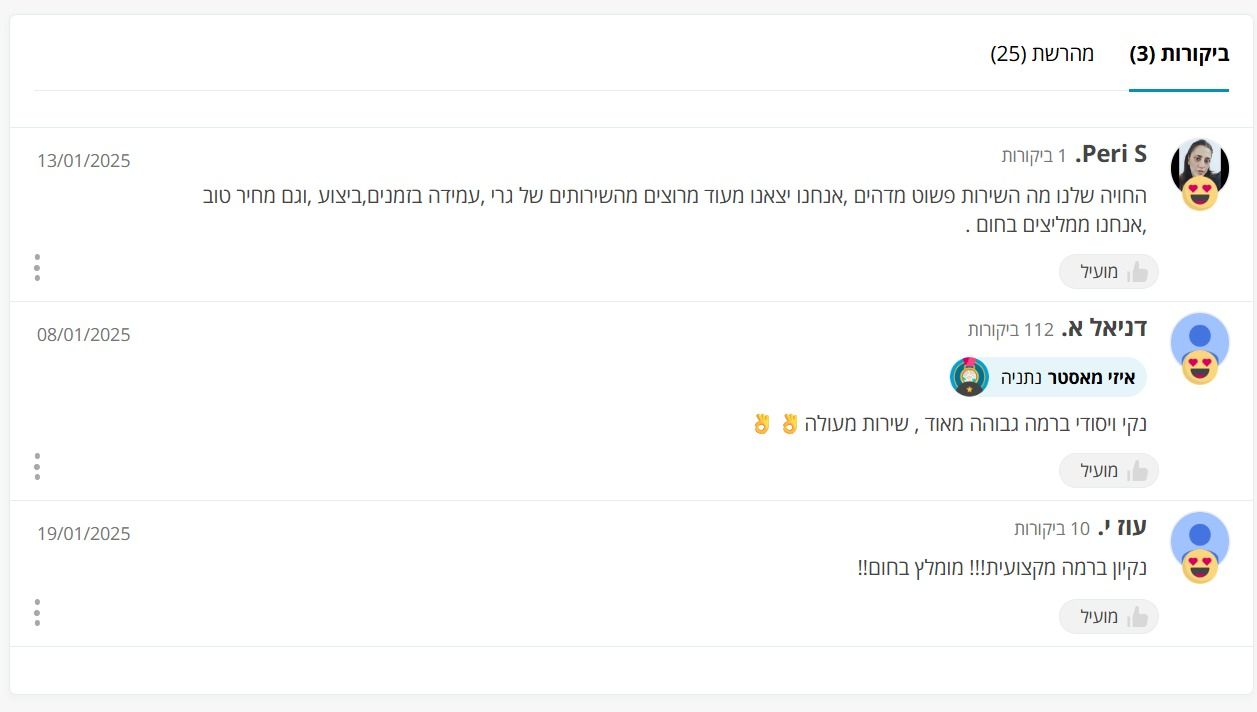Open the three-dot menu on דניאל א.'s review
Viewport: 1257px width, 712px height.
(x=37, y=466)
